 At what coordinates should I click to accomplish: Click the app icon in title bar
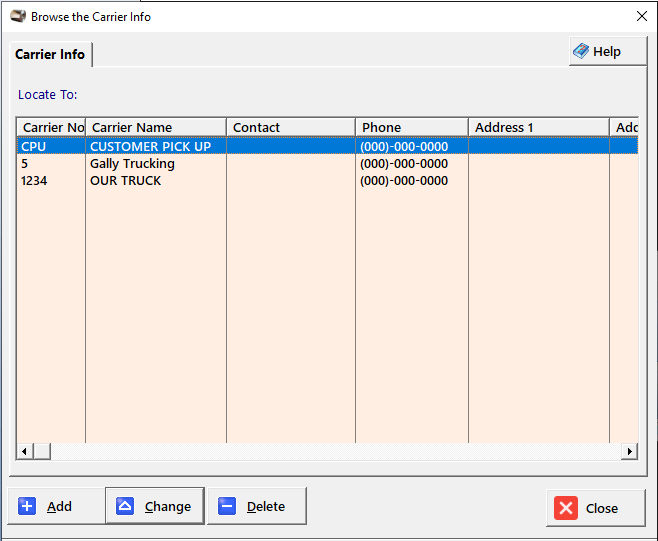17,16
